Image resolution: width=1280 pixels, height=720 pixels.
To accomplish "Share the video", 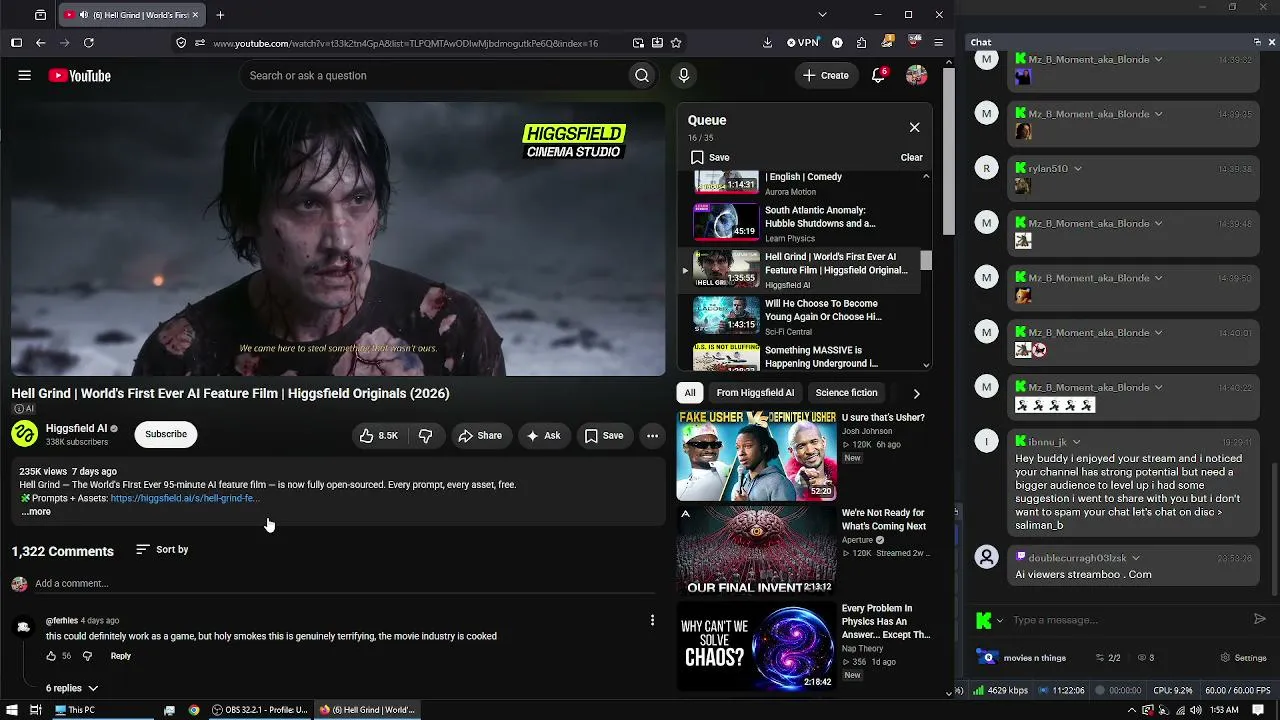I will click(x=480, y=435).
